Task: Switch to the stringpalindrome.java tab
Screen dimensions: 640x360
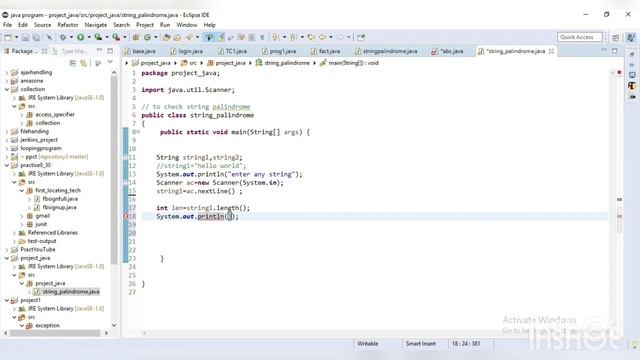Action: [x=386, y=51]
